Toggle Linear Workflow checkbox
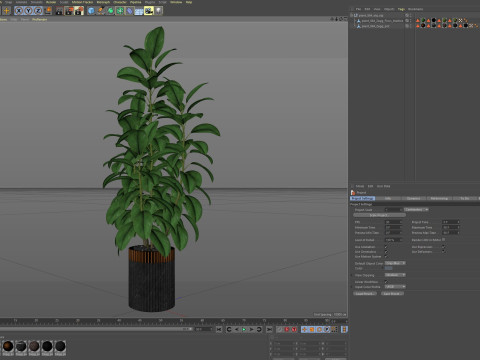 [x=386, y=282]
